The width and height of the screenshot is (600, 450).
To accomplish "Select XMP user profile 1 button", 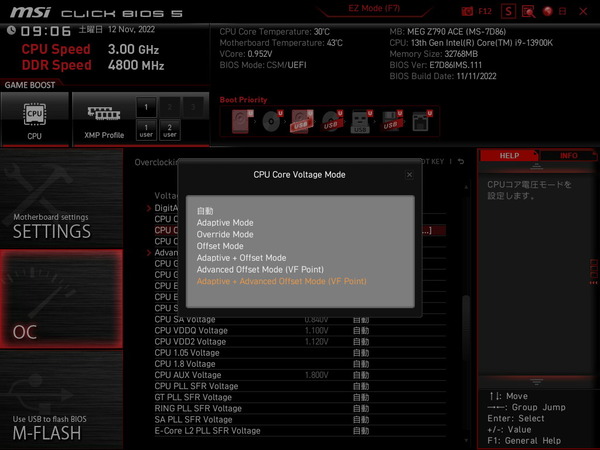I will tap(146, 130).
